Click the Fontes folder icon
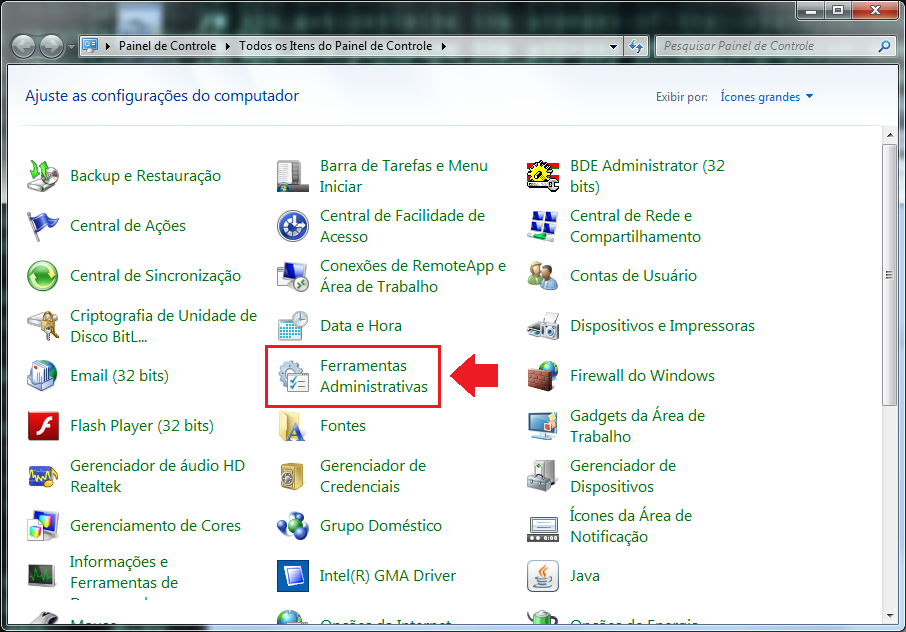Screen dimensions: 906x632 pos(293,426)
